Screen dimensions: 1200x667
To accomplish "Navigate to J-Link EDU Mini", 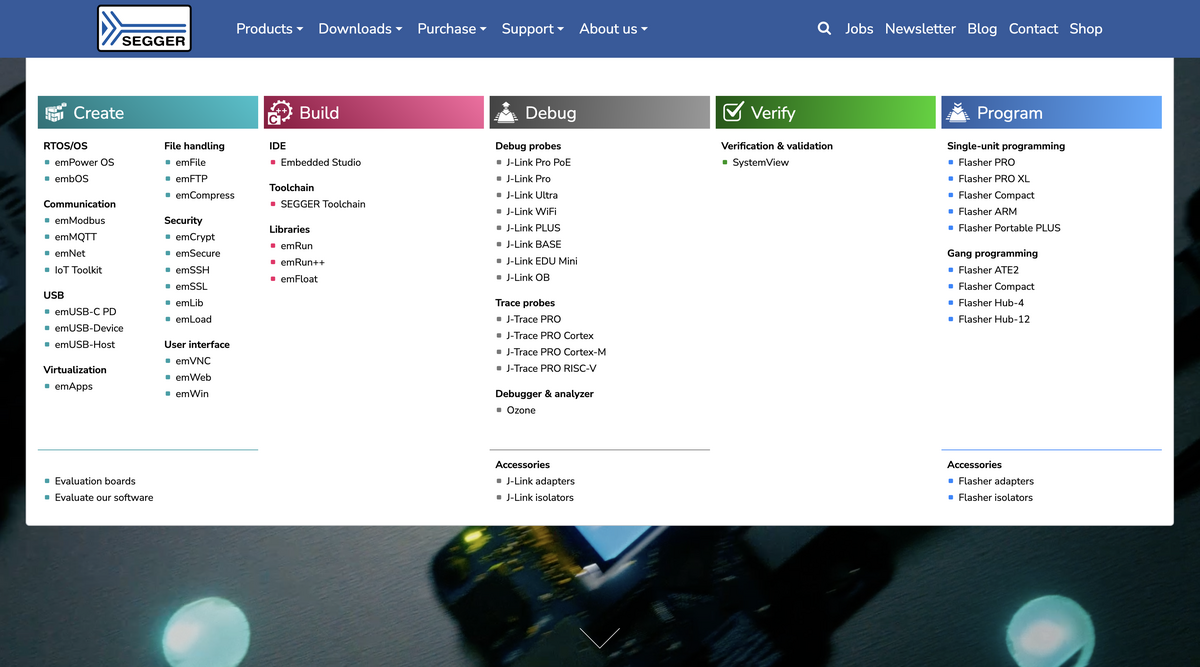I will pos(541,261).
